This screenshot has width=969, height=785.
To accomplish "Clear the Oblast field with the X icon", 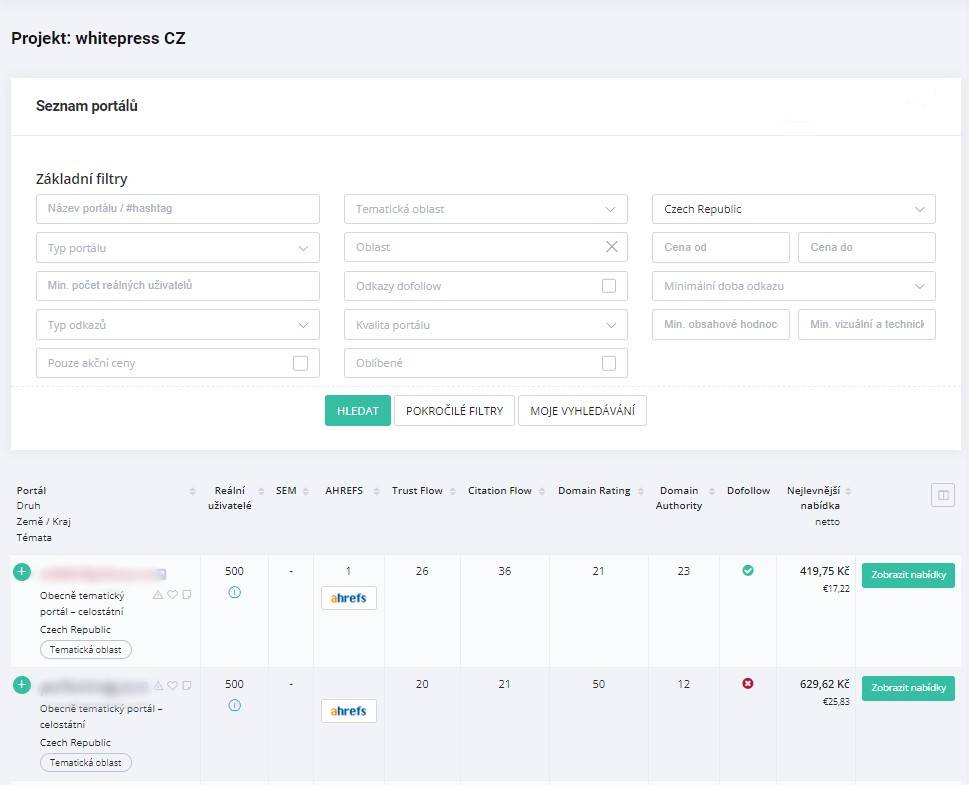I will pyautogui.click(x=612, y=247).
